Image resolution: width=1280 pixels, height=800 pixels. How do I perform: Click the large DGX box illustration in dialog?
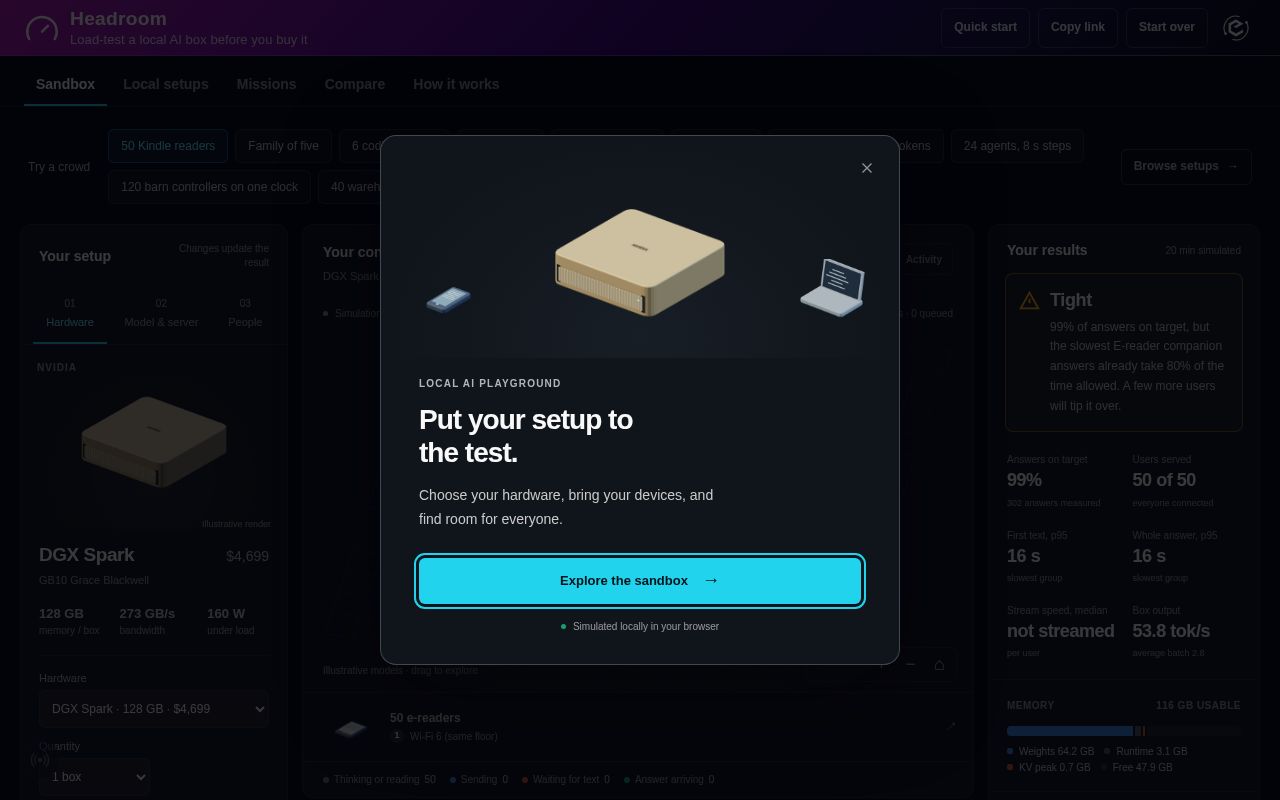pyautogui.click(x=640, y=262)
